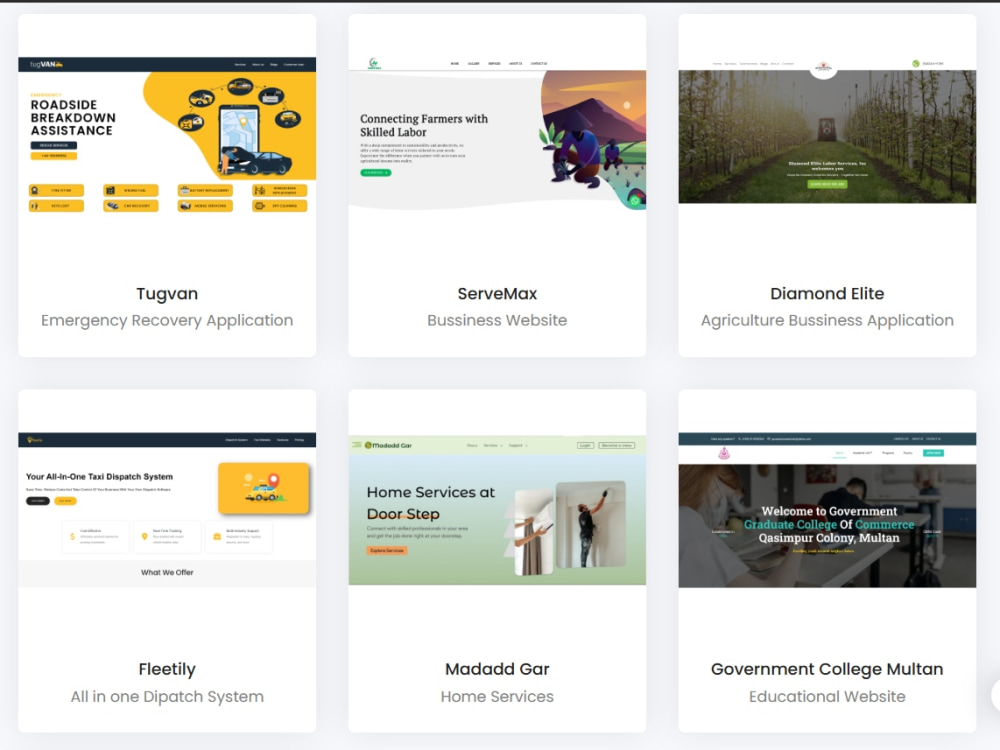Click the round Diamond Elite logo badge
The image size is (1000, 750).
[x=823, y=67]
